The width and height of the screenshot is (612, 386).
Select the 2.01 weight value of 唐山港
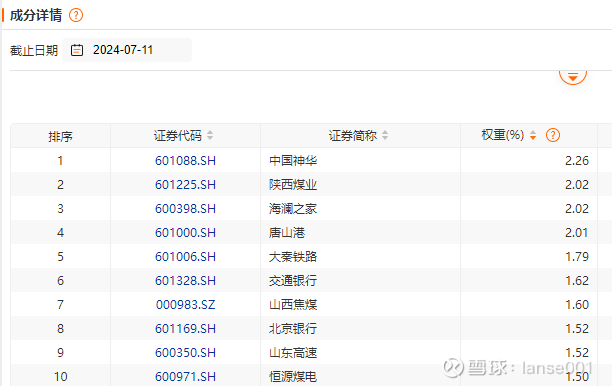point(577,233)
